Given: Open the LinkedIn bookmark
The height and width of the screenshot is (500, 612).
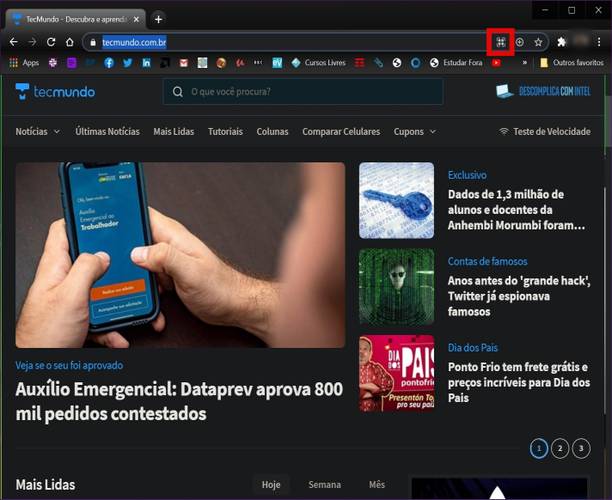Looking at the screenshot, I should tap(146, 62).
